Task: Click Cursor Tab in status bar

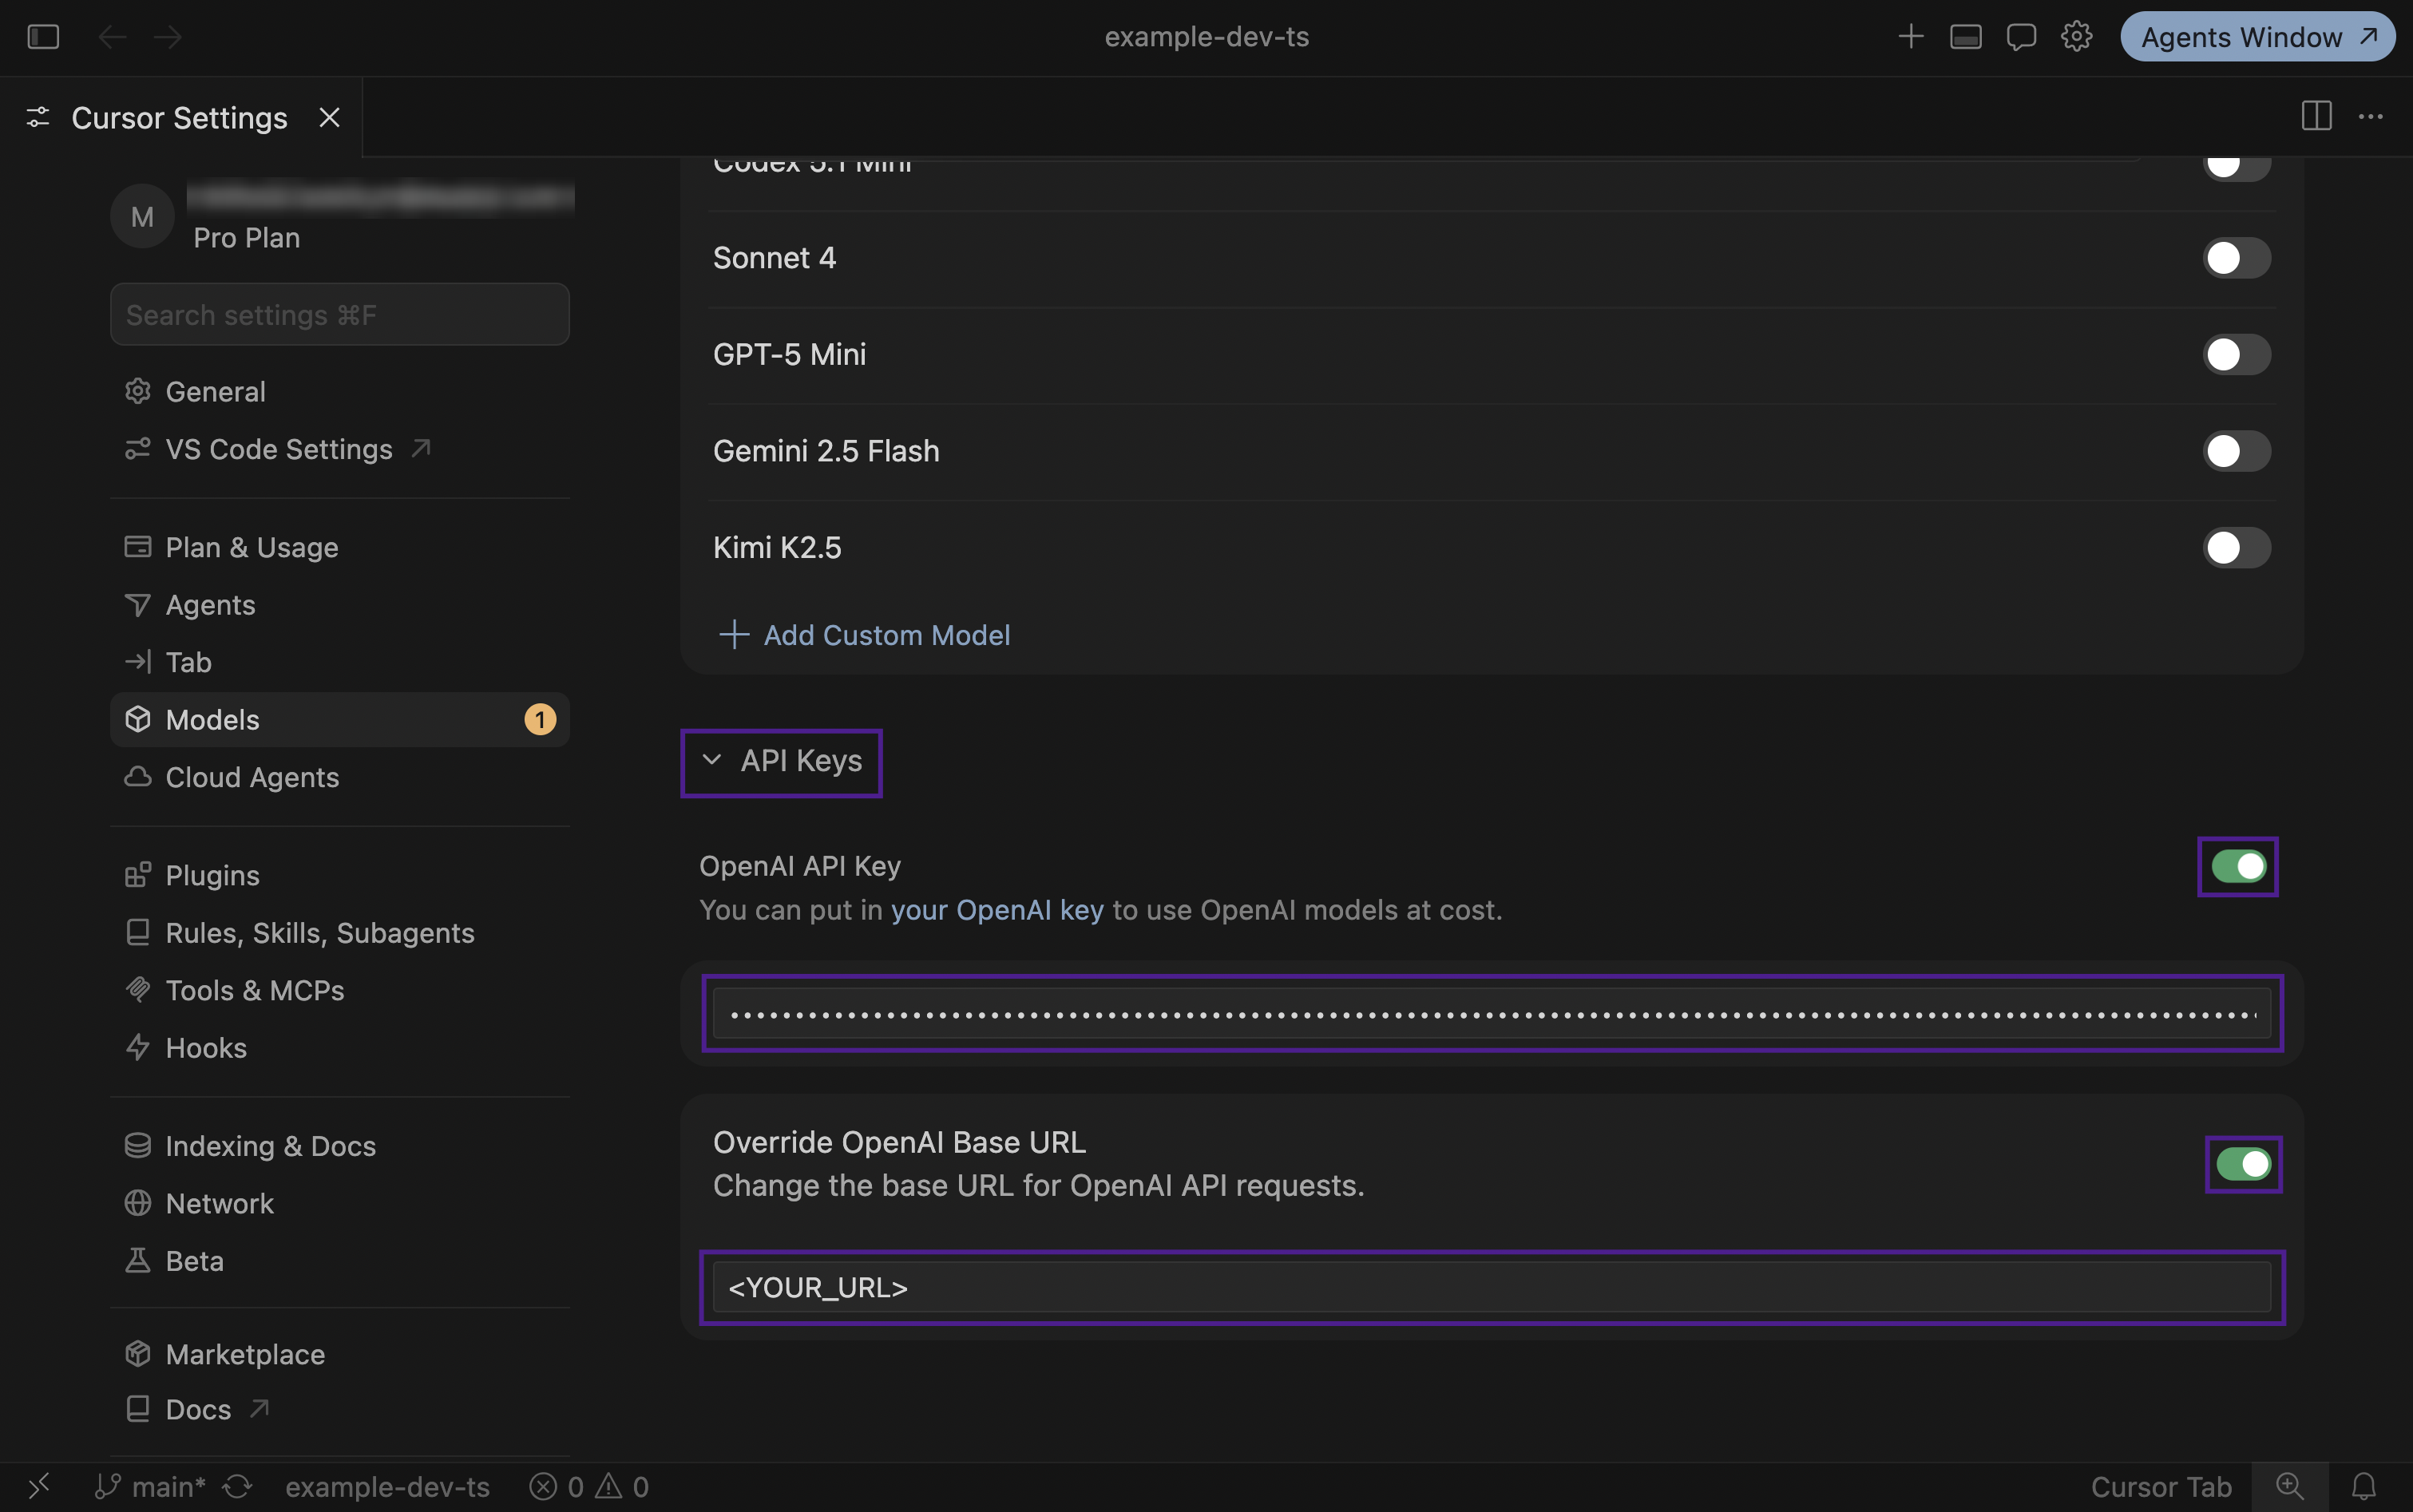Action: pos(2161,1487)
